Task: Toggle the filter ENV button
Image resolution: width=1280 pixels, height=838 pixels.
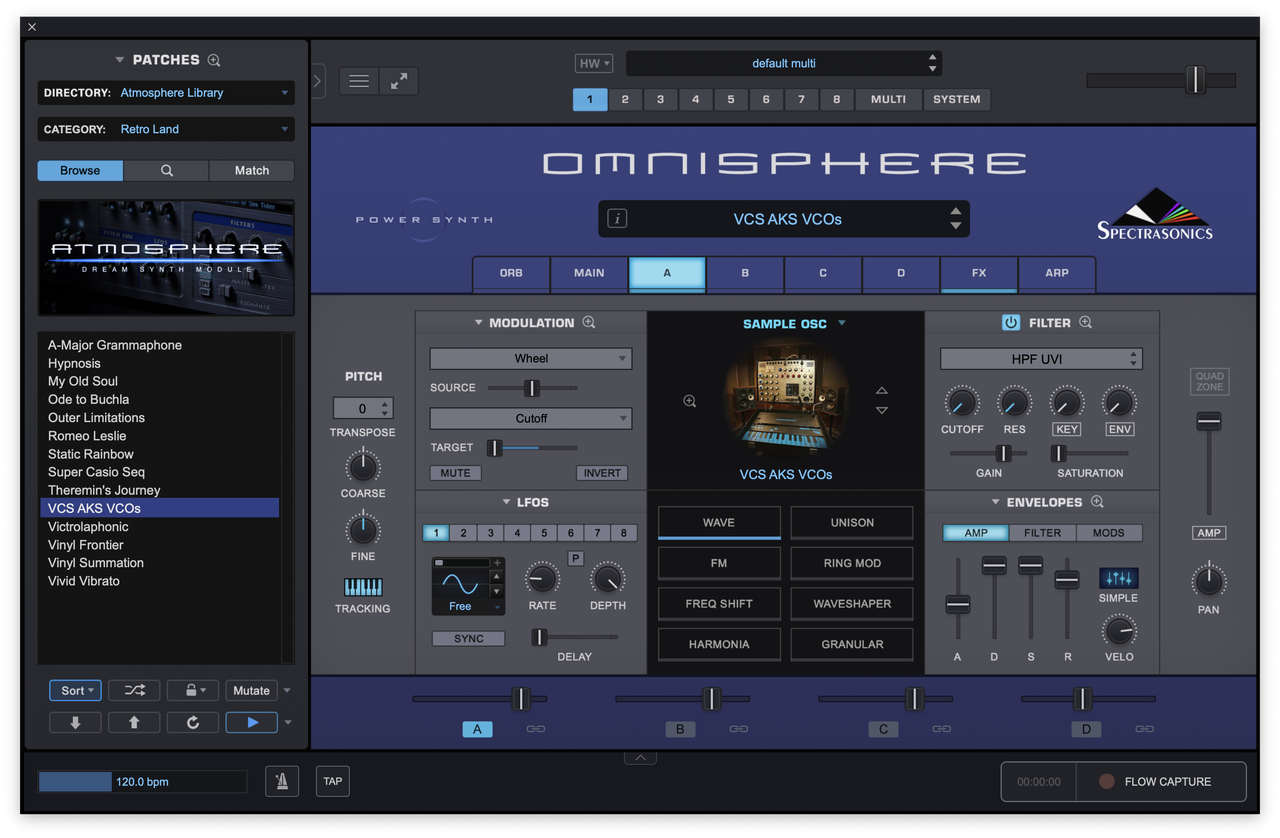Action: point(1119,429)
